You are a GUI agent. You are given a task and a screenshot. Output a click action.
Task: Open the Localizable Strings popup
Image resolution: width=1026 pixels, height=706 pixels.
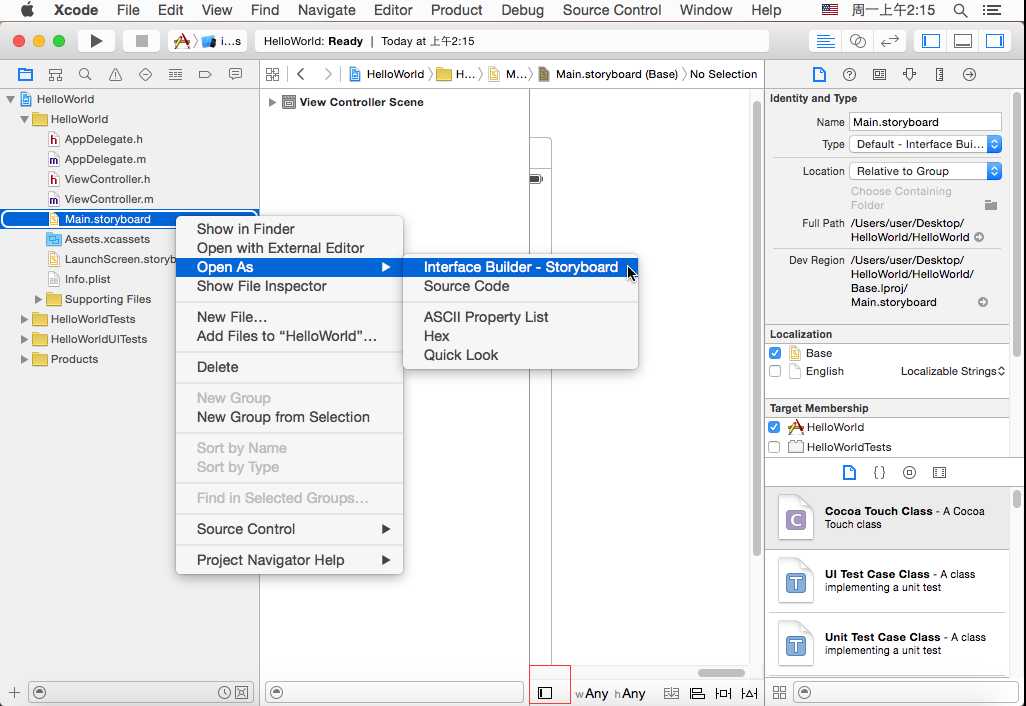952,371
